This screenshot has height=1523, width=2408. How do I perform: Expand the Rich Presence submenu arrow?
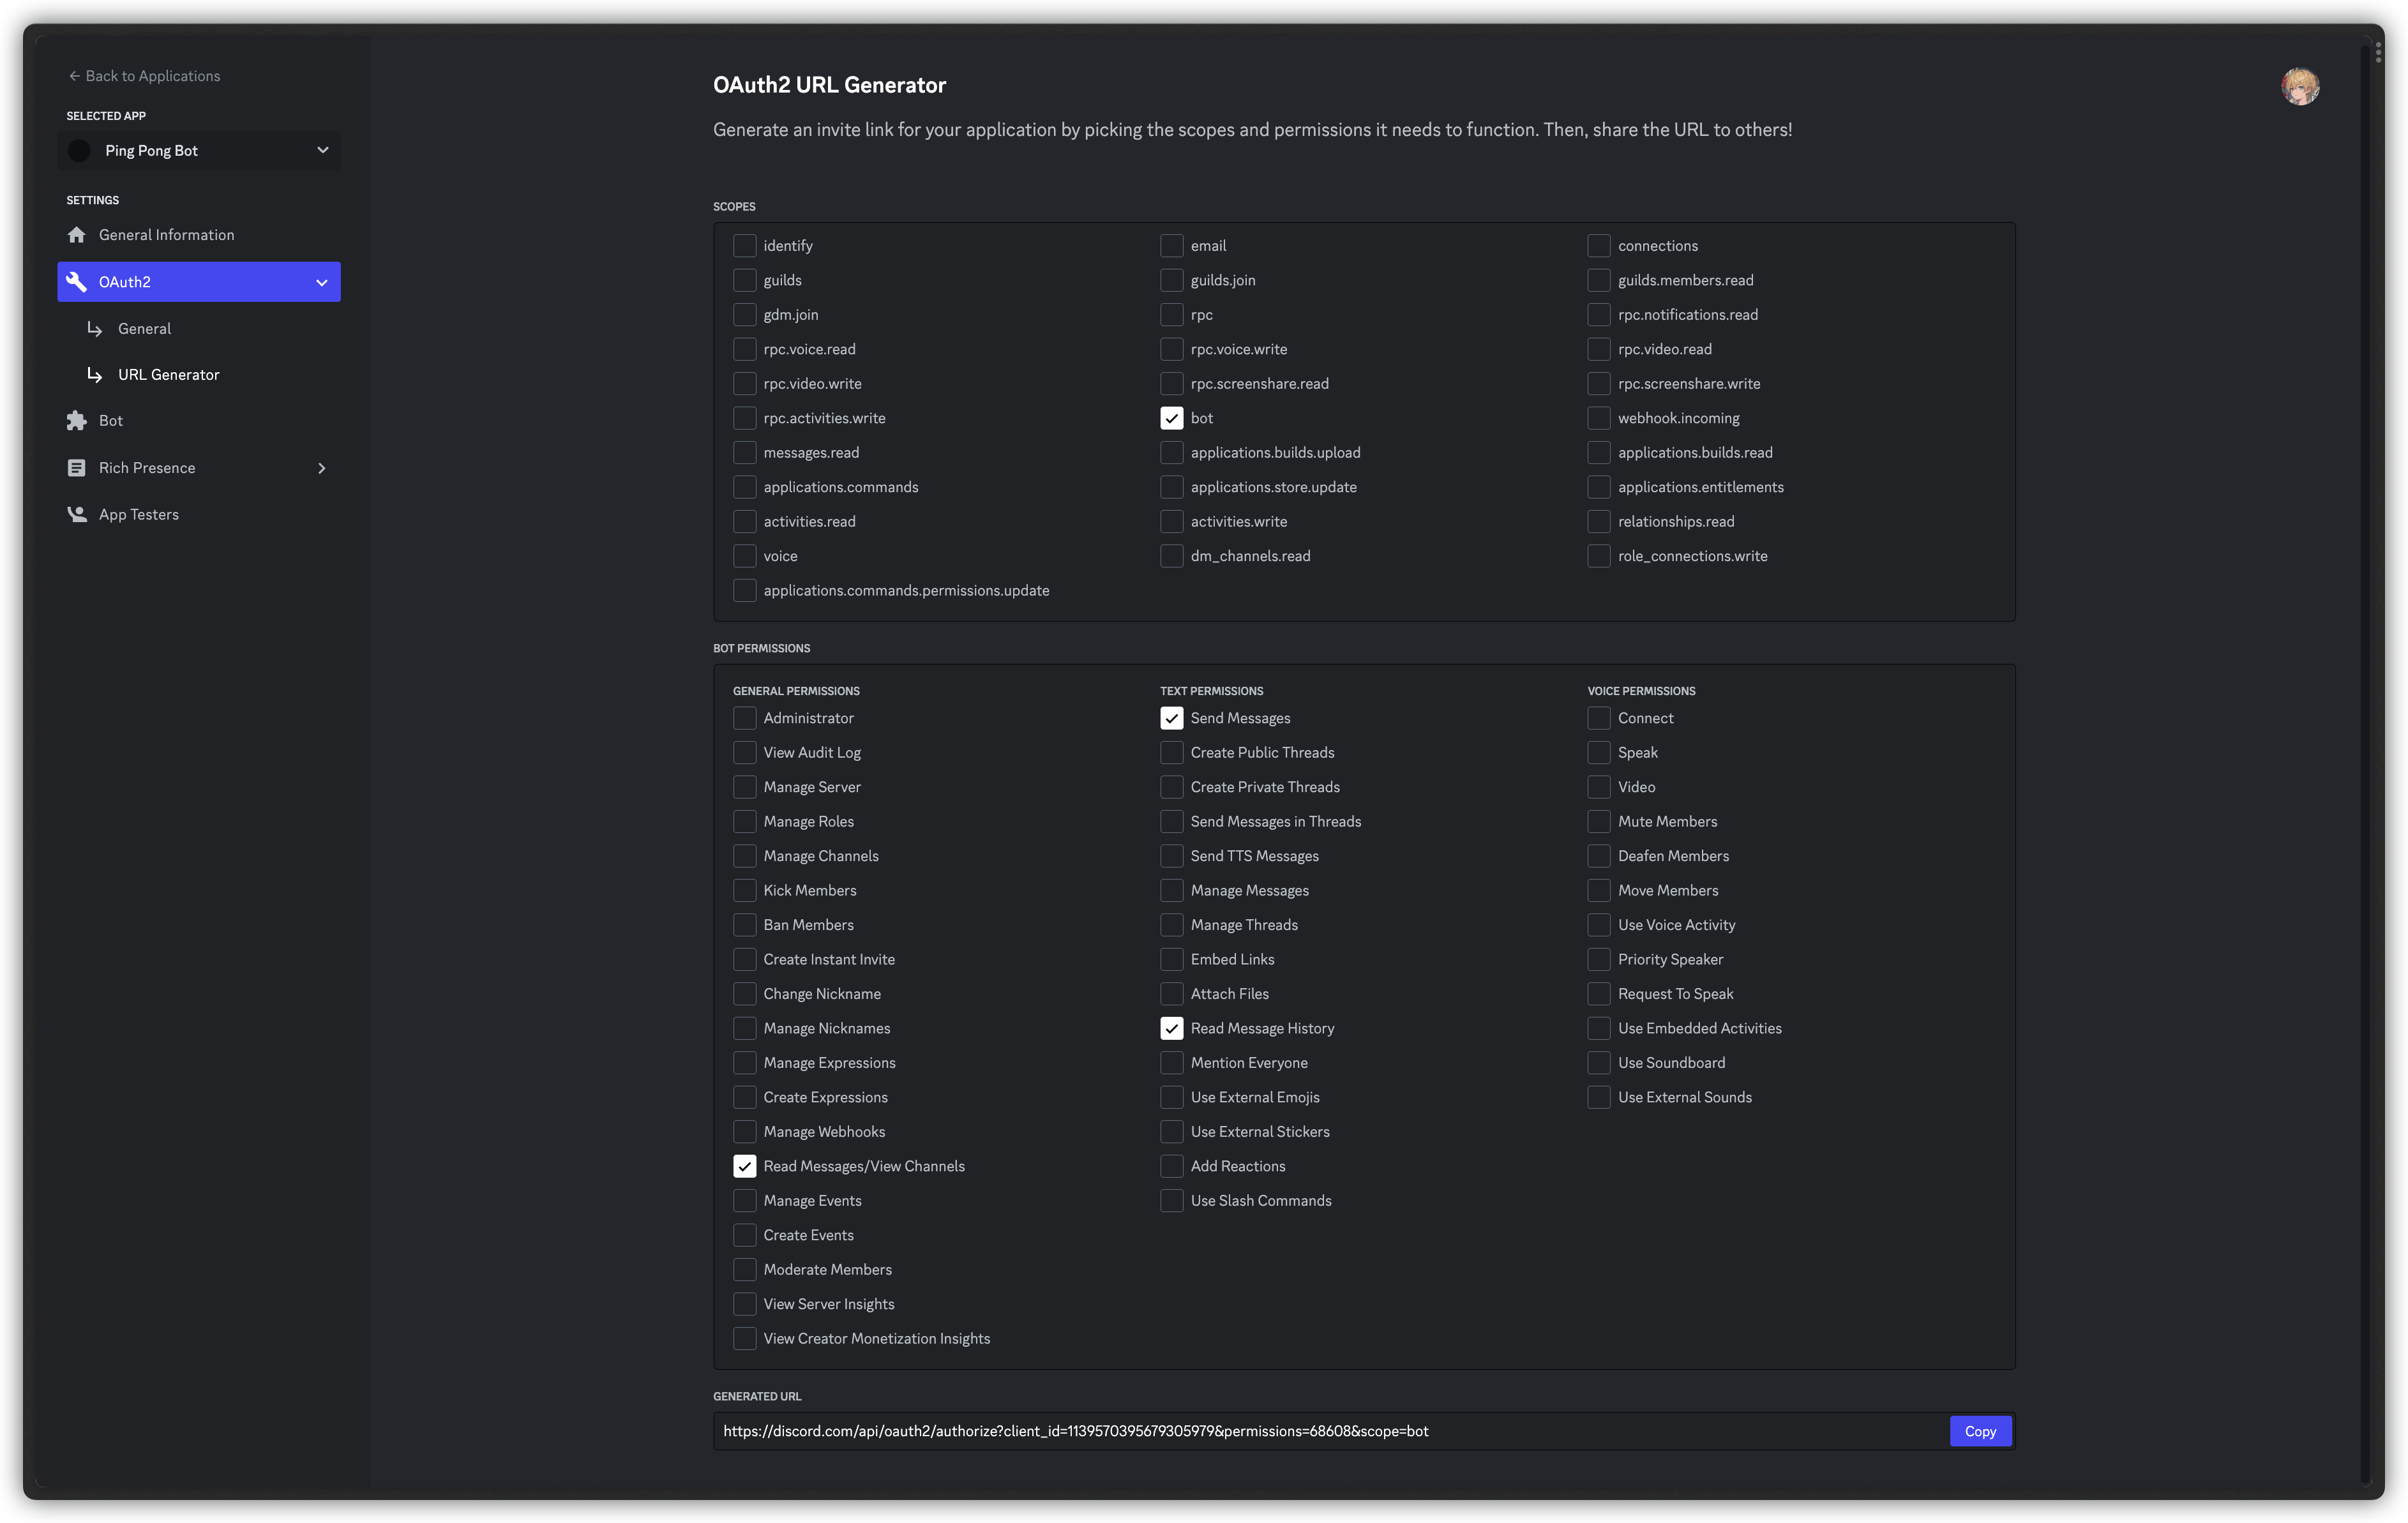click(322, 468)
